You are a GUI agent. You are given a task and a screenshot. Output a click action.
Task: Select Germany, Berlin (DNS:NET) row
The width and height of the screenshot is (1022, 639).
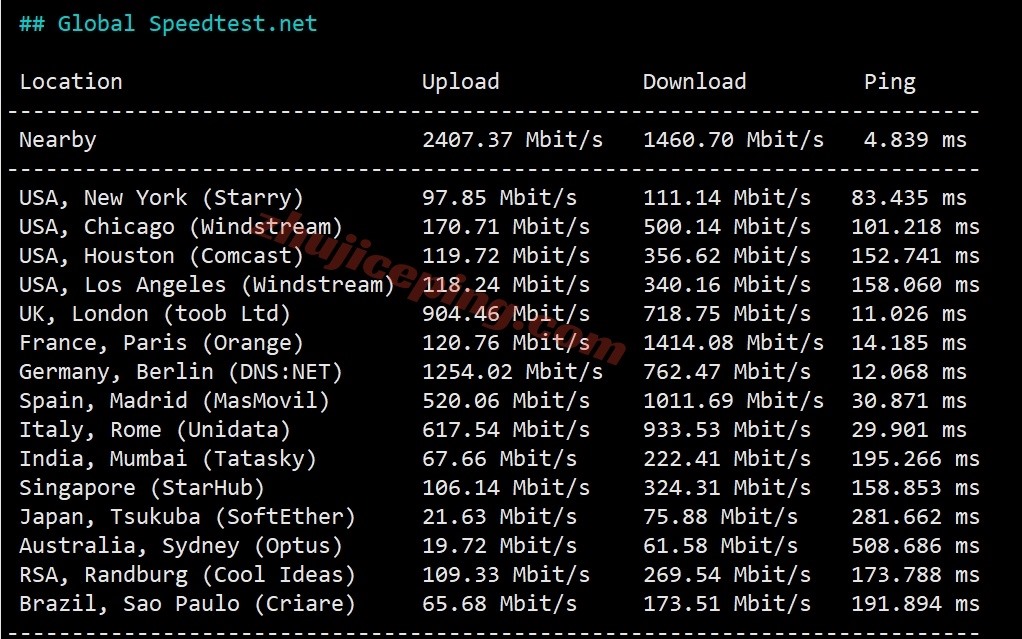point(499,372)
